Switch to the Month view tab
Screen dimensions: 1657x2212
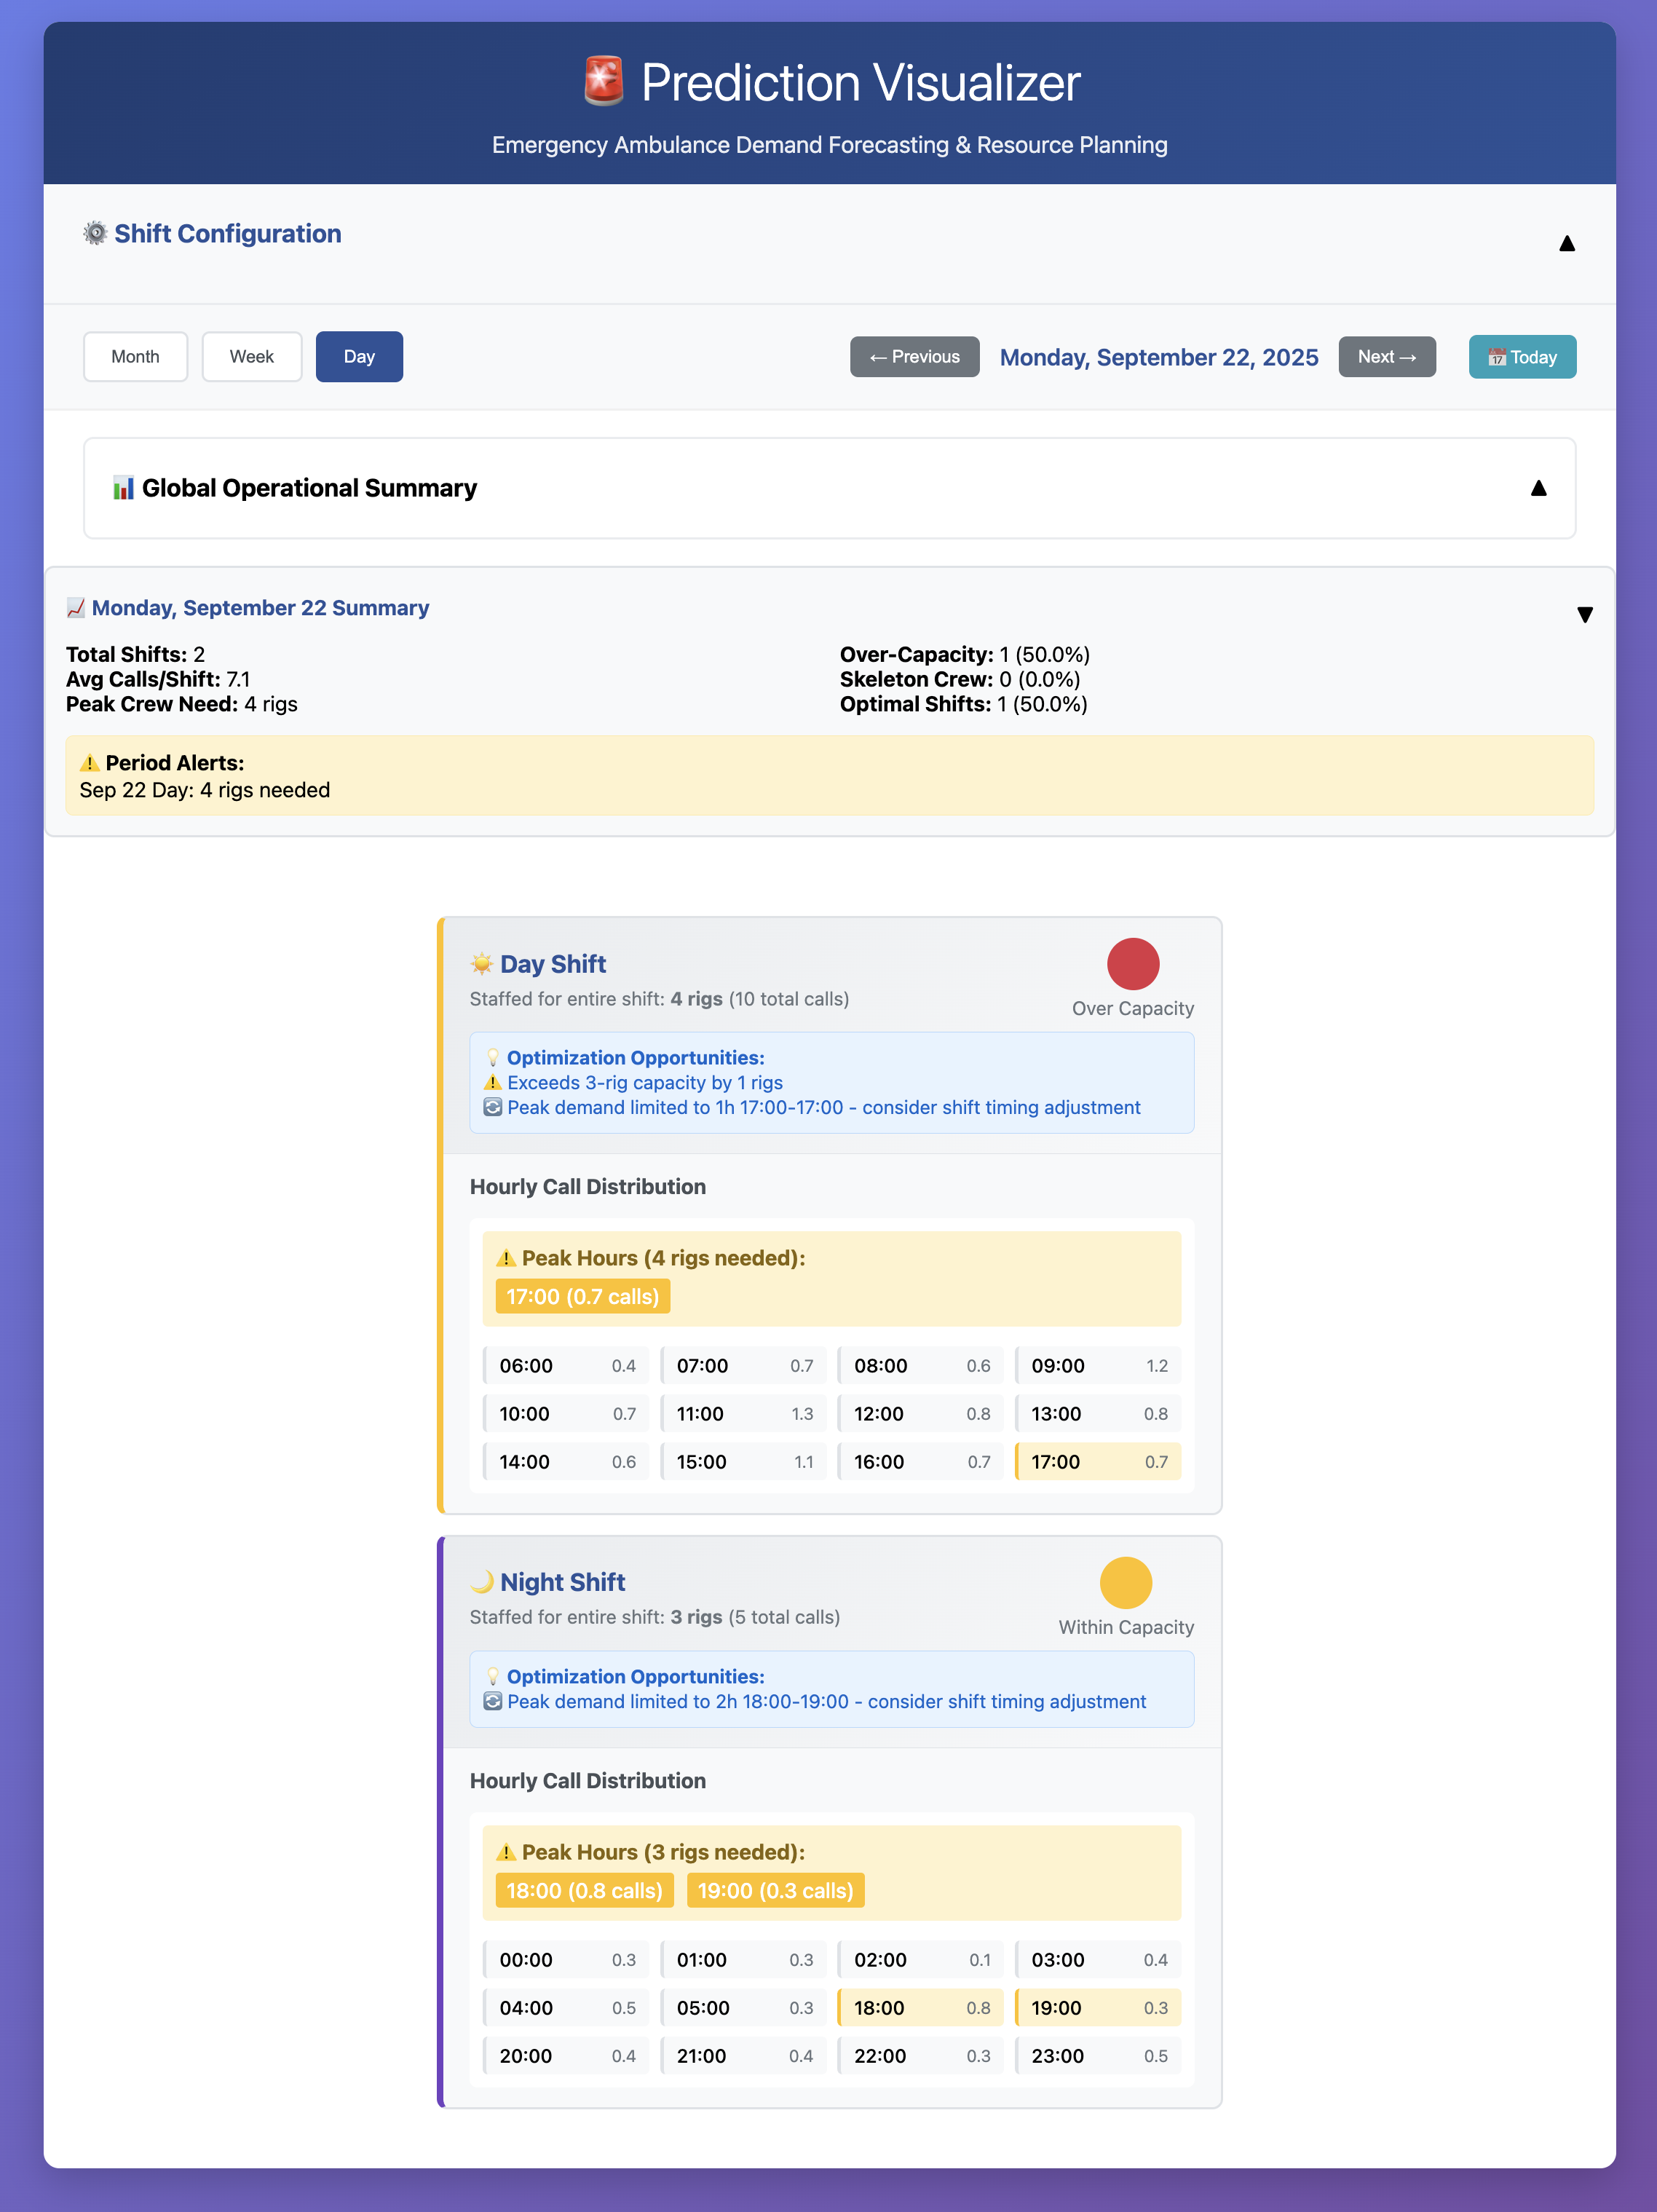click(x=135, y=357)
